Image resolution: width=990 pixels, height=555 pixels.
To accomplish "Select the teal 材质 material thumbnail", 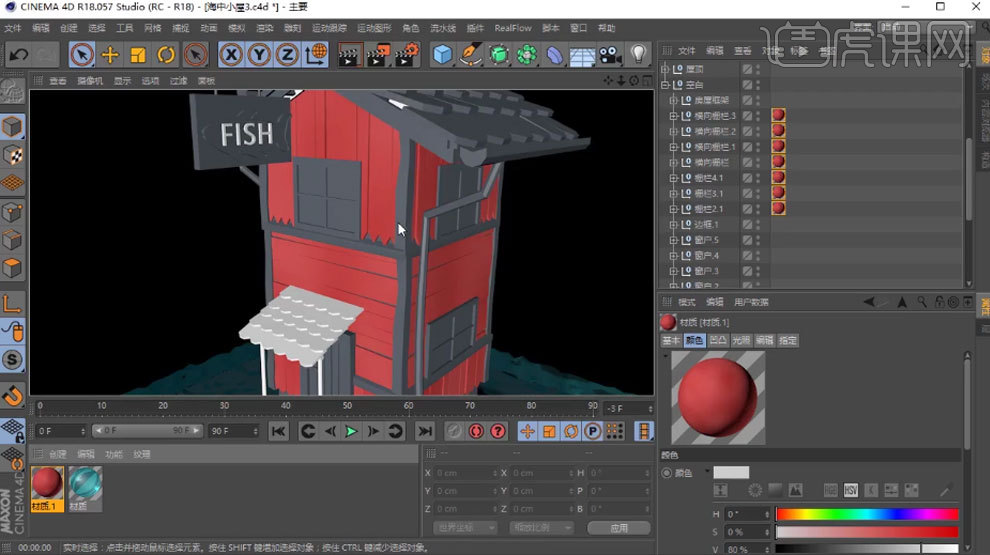I will tap(86, 484).
